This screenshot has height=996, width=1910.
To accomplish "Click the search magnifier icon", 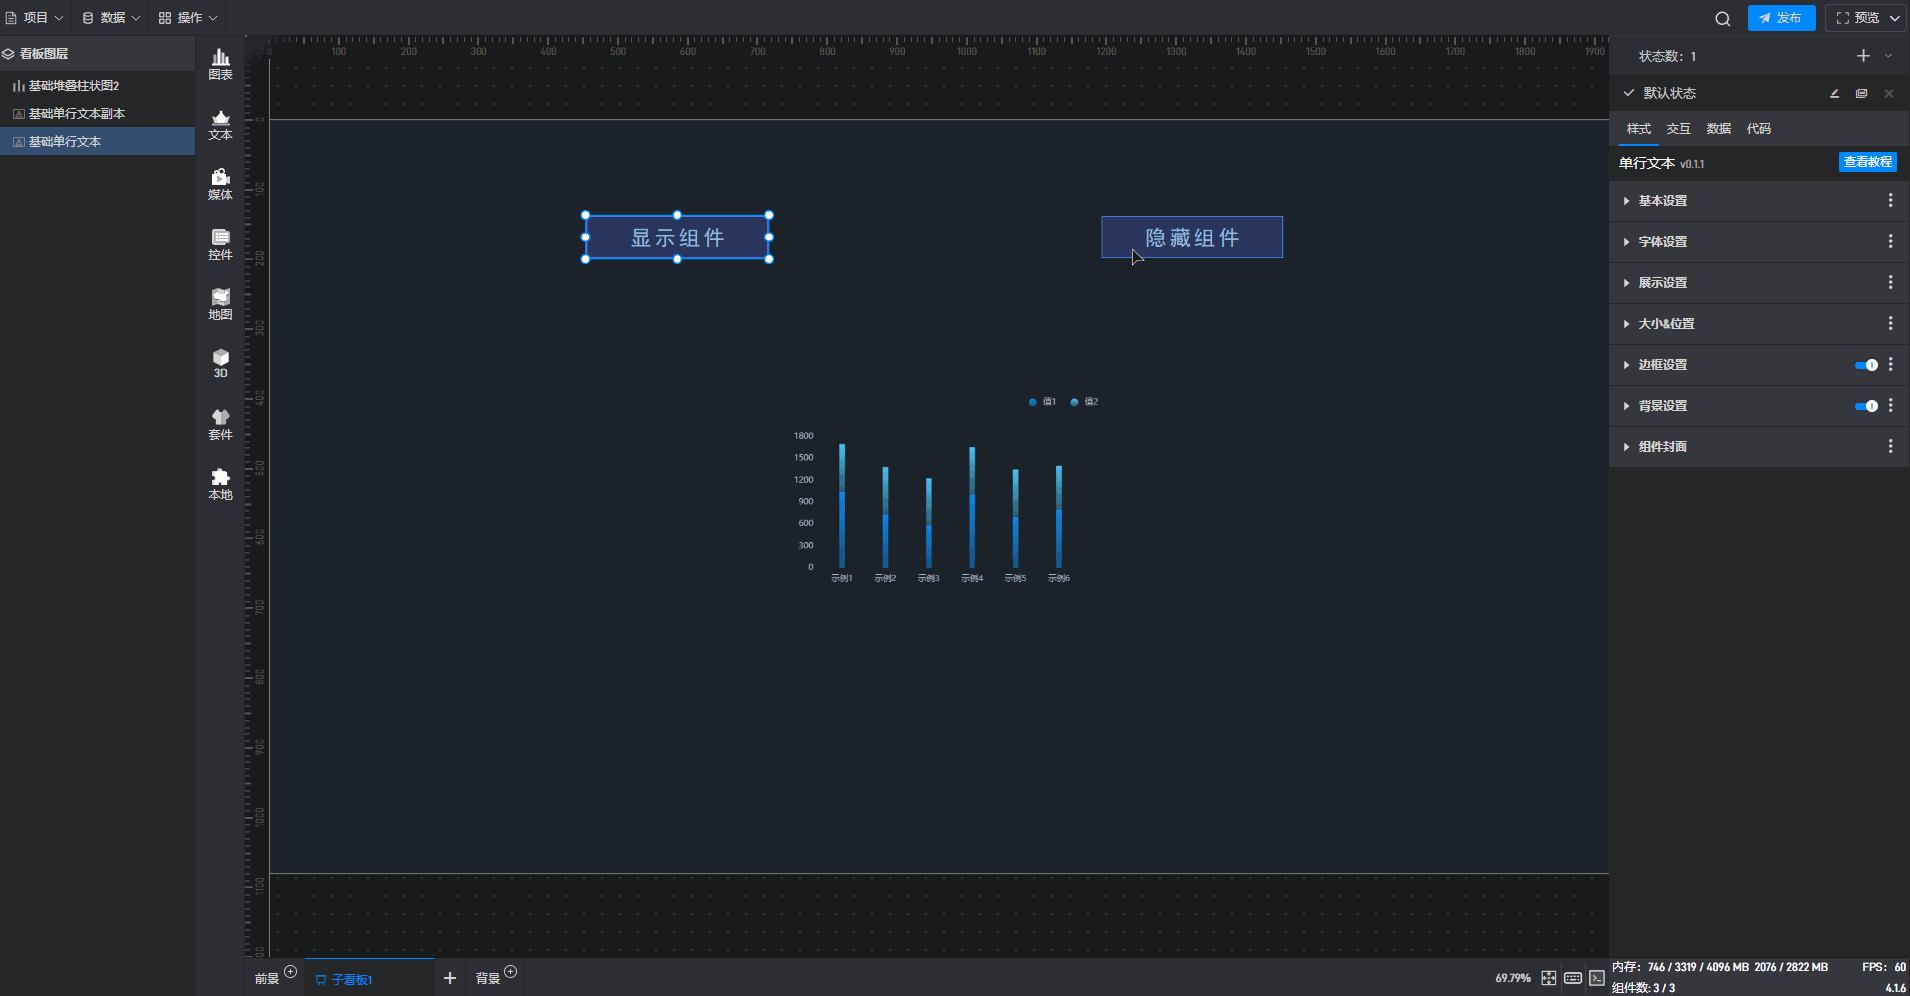I will click(1722, 18).
